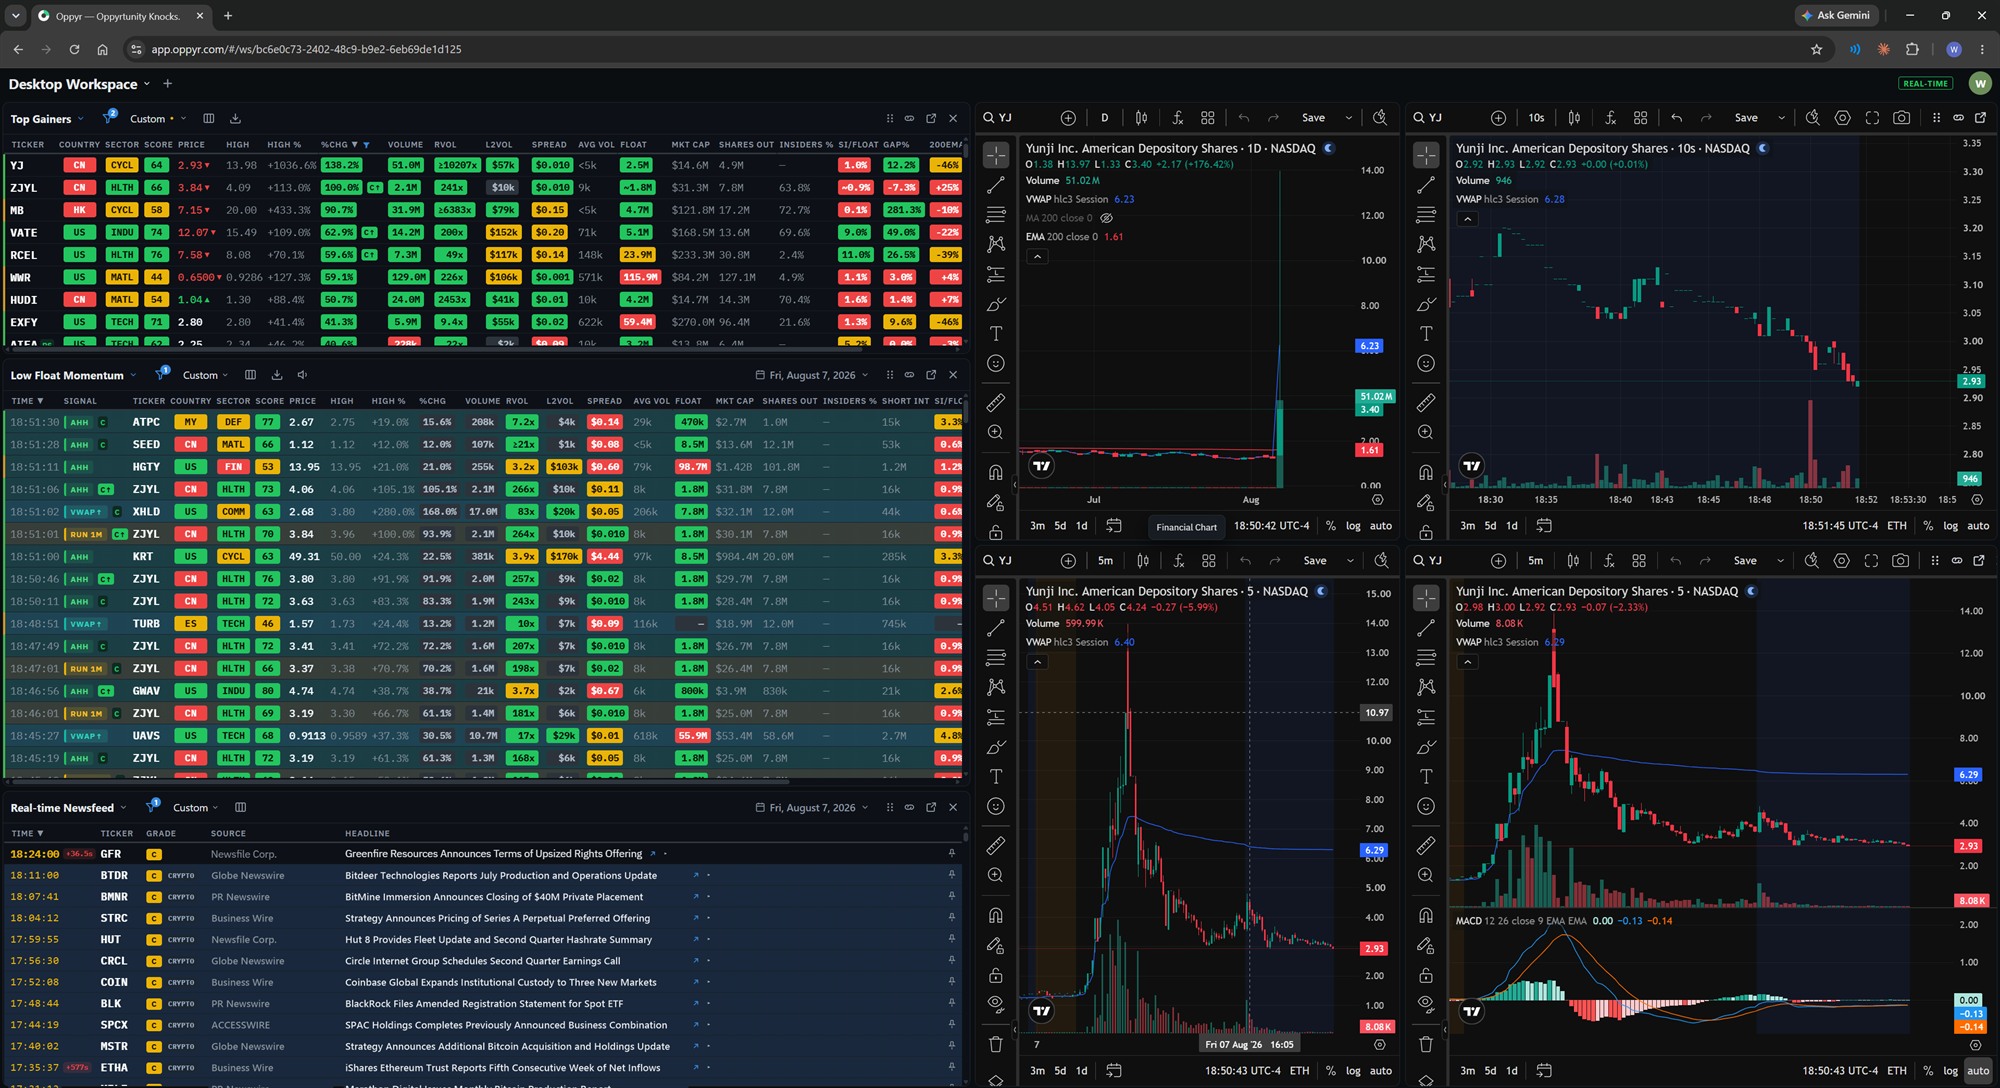Open the Real-time Newsfeed dropdown

[x=68, y=808]
